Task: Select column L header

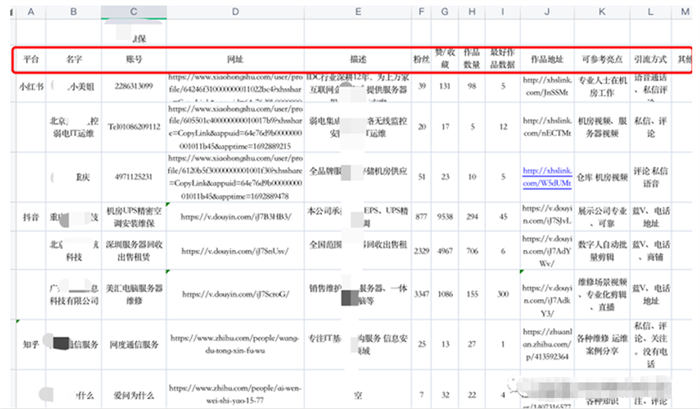Action: click(x=651, y=12)
